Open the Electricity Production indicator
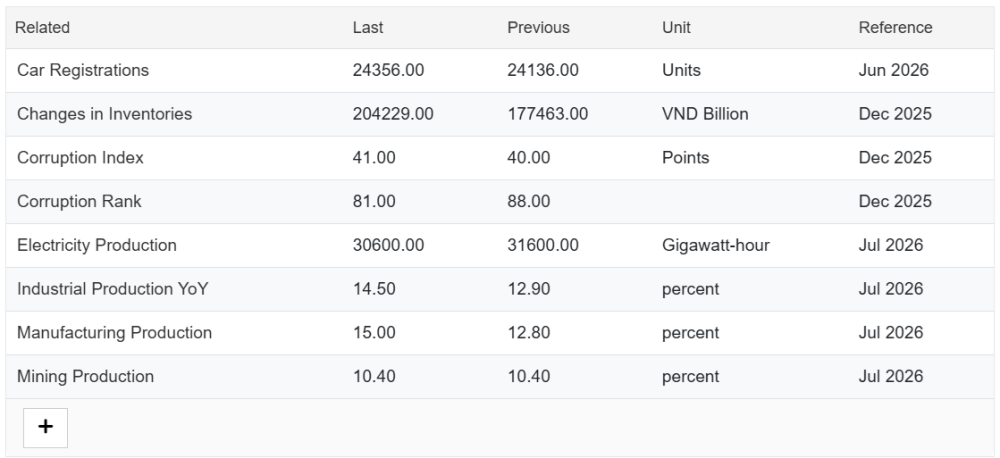The image size is (1000, 458). point(97,246)
